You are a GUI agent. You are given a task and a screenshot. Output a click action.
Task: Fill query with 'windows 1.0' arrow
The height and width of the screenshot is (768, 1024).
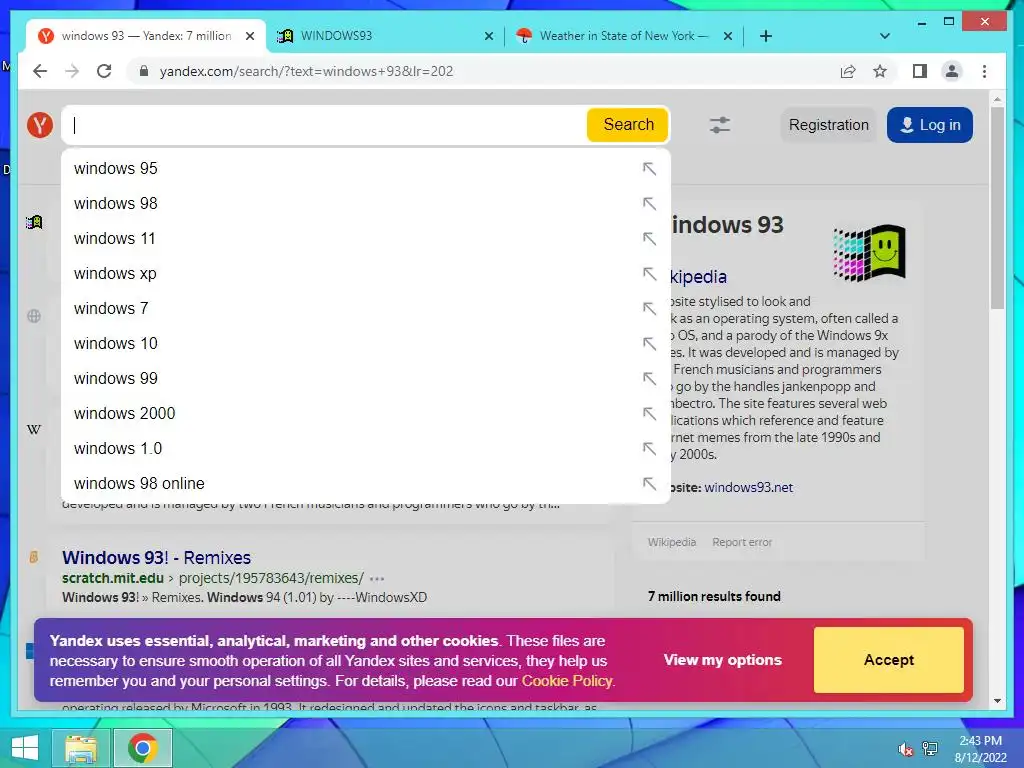(648, 449)
